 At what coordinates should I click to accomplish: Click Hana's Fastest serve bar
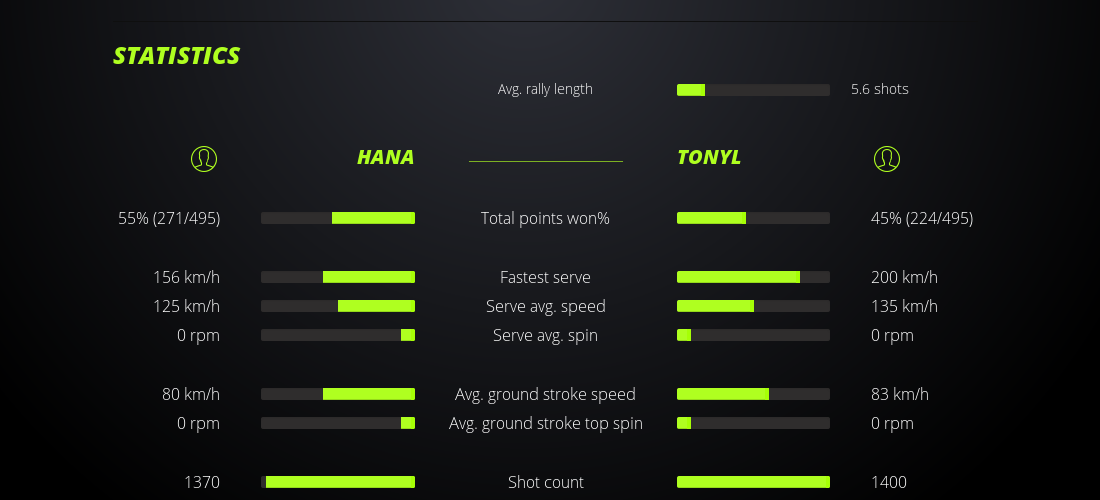tap(338, 277)
